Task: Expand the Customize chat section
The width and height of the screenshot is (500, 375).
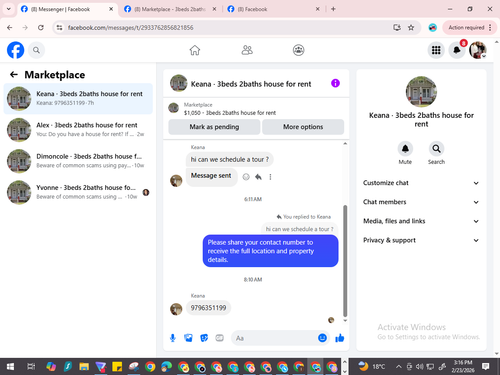Action: [421, 183]
